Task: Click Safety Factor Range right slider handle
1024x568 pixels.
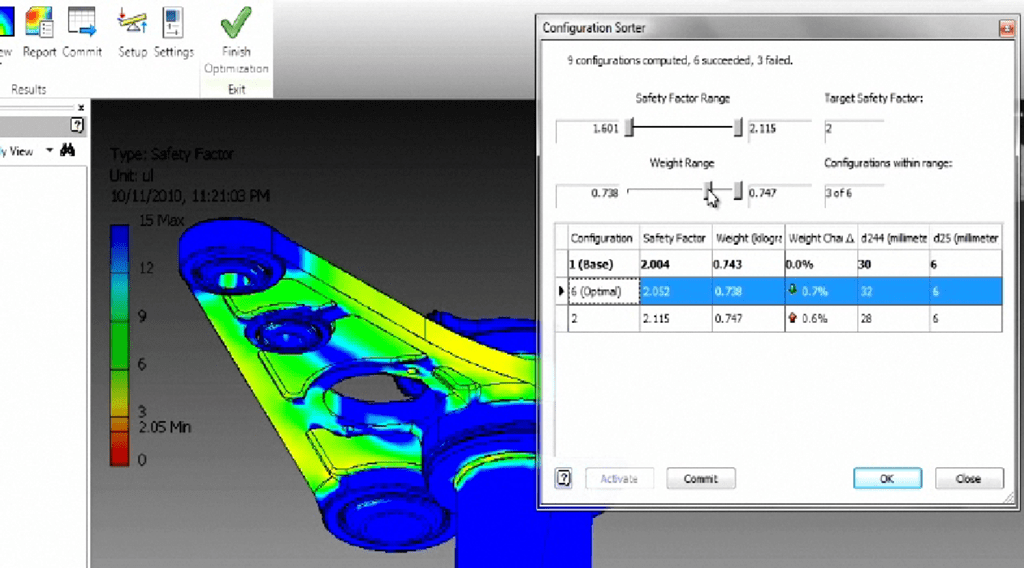Action: 738,127
